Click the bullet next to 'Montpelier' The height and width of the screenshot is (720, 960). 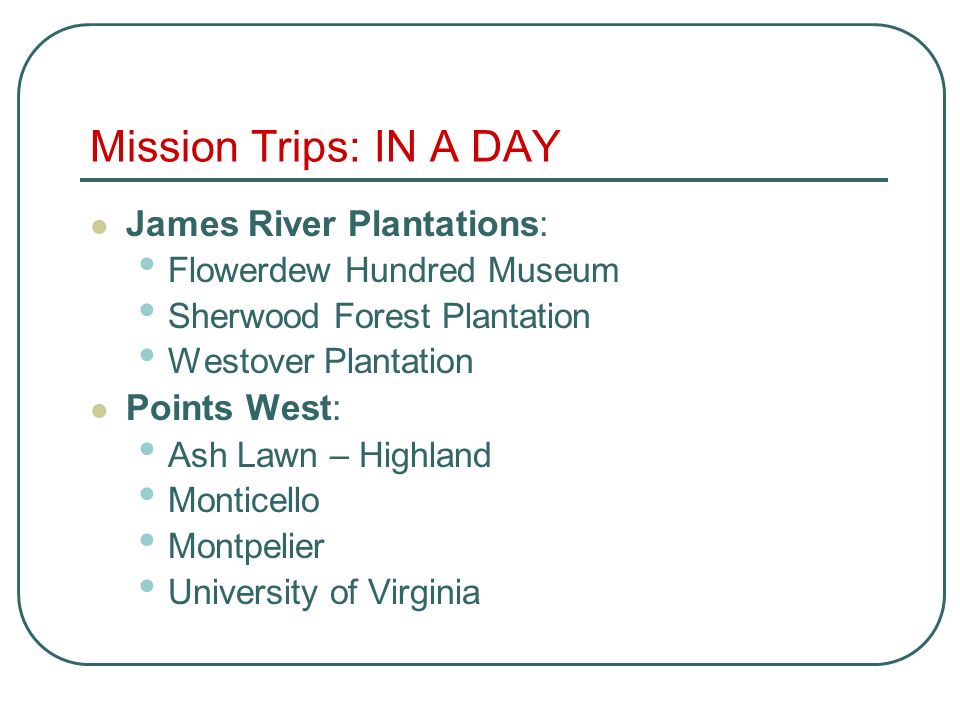tap(146, 539)
